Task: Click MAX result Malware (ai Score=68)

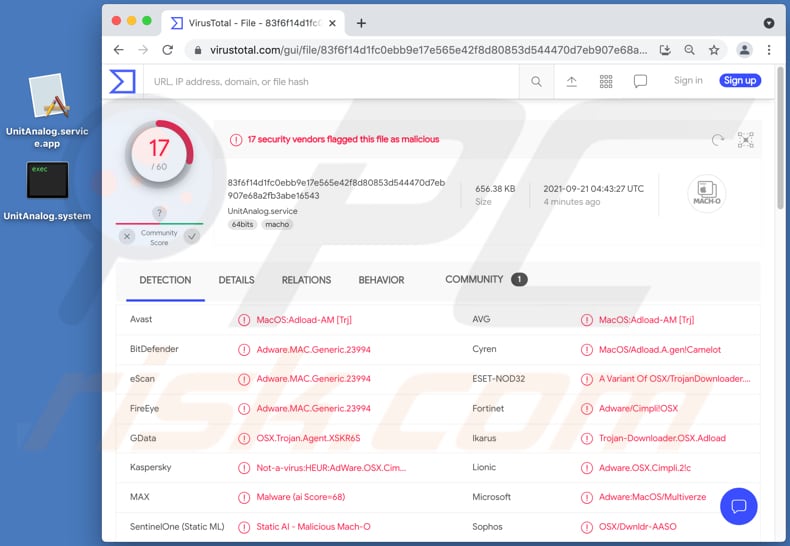Action: 301,497
